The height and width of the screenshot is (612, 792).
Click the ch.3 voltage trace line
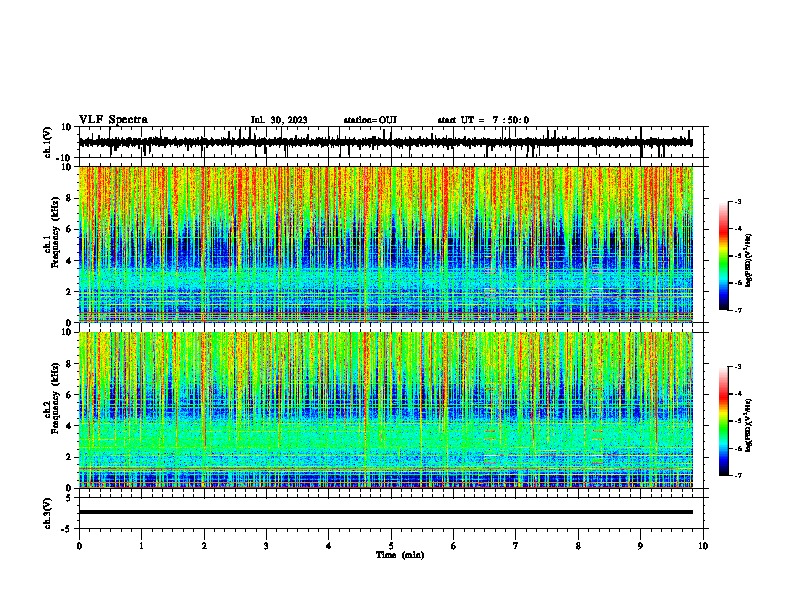click(385, 512)
